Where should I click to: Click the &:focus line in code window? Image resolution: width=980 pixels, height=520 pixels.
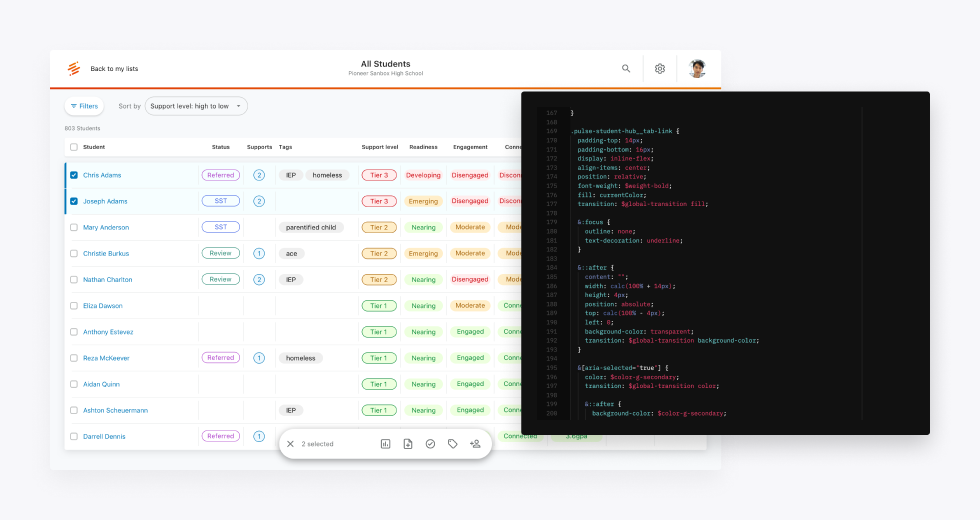point(594,222)
